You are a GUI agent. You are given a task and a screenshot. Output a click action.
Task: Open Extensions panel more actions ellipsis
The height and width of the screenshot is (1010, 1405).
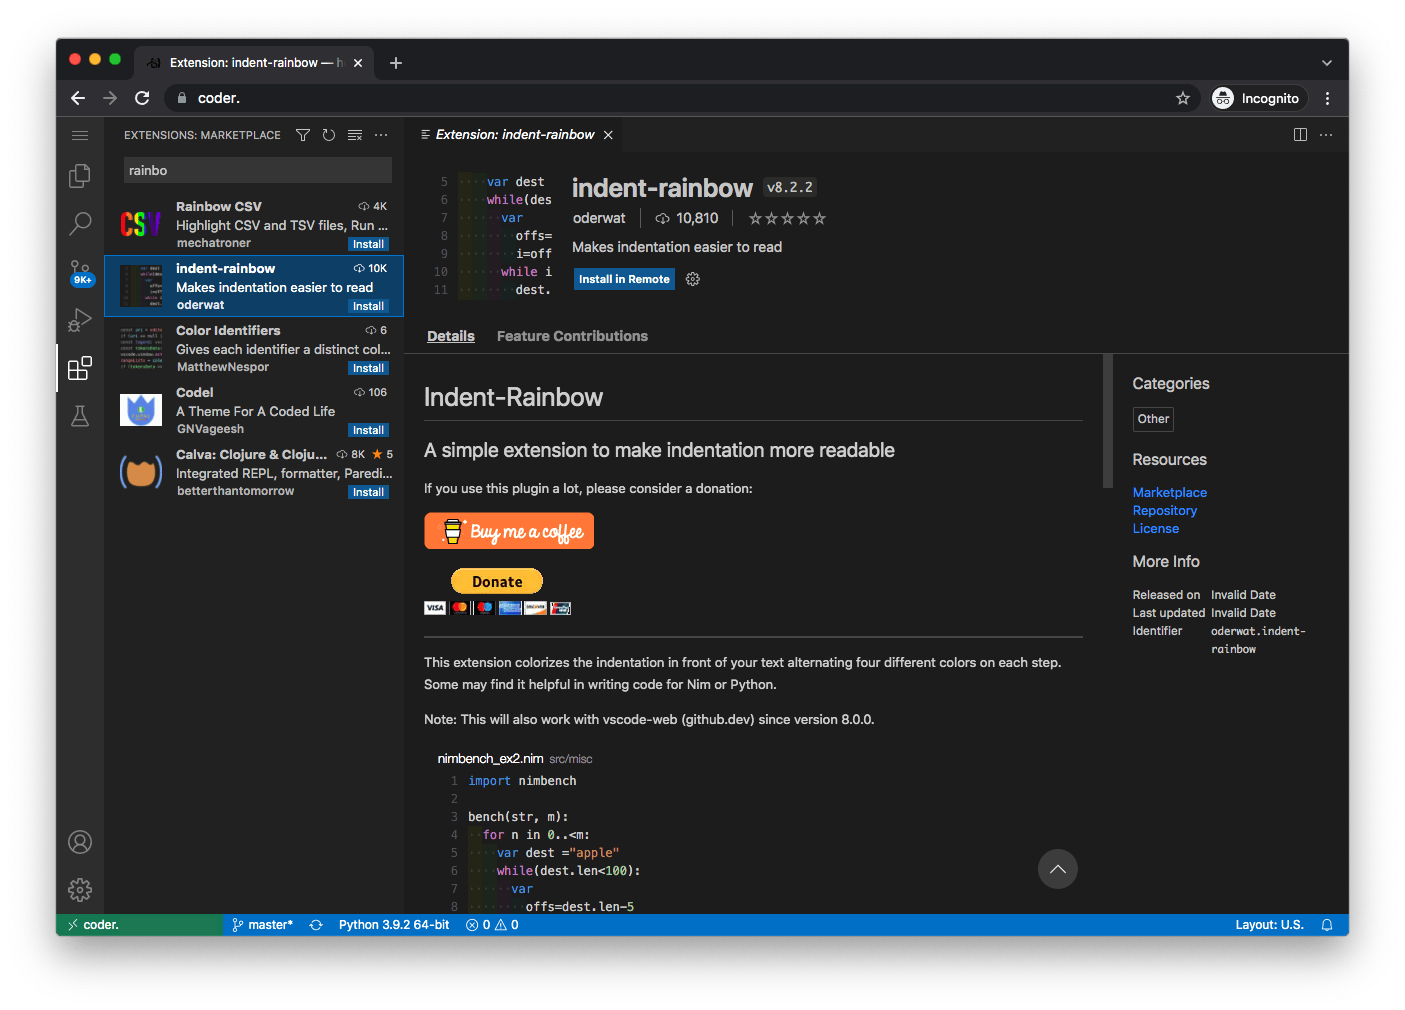(381, 135)
